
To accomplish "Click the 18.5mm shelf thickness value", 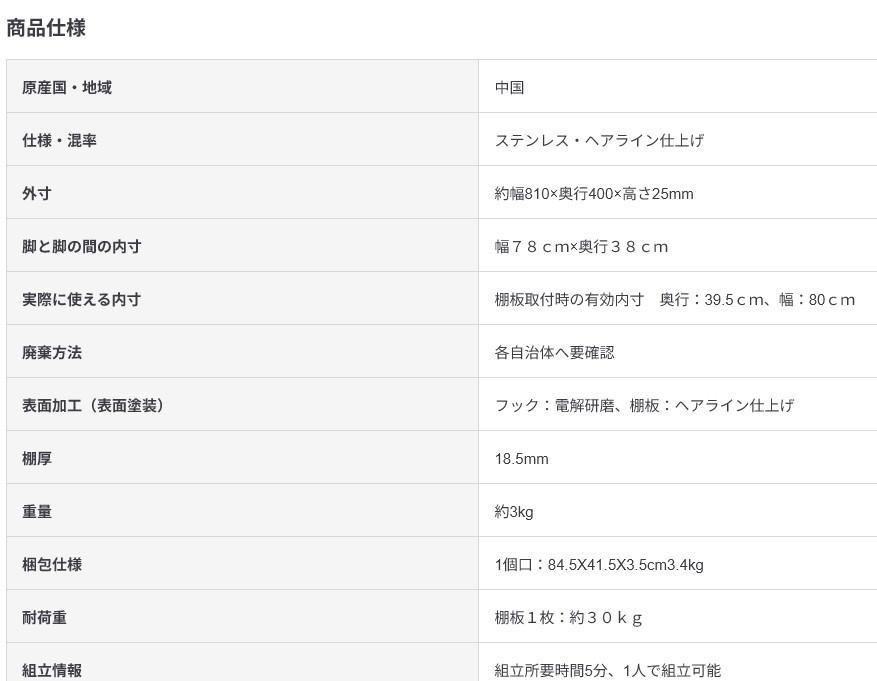I will coord(521,458).
